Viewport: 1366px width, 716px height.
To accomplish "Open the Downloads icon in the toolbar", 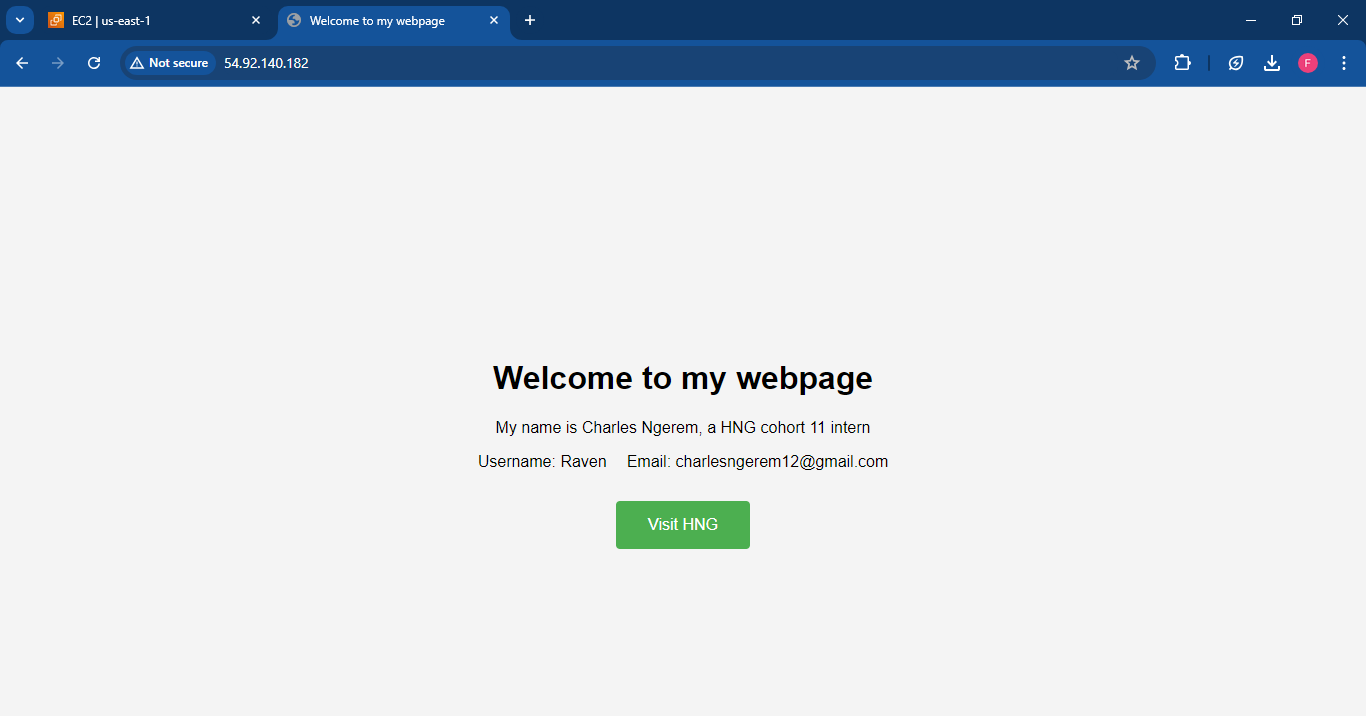I will pyautogui.click(x=1272, y=62).
